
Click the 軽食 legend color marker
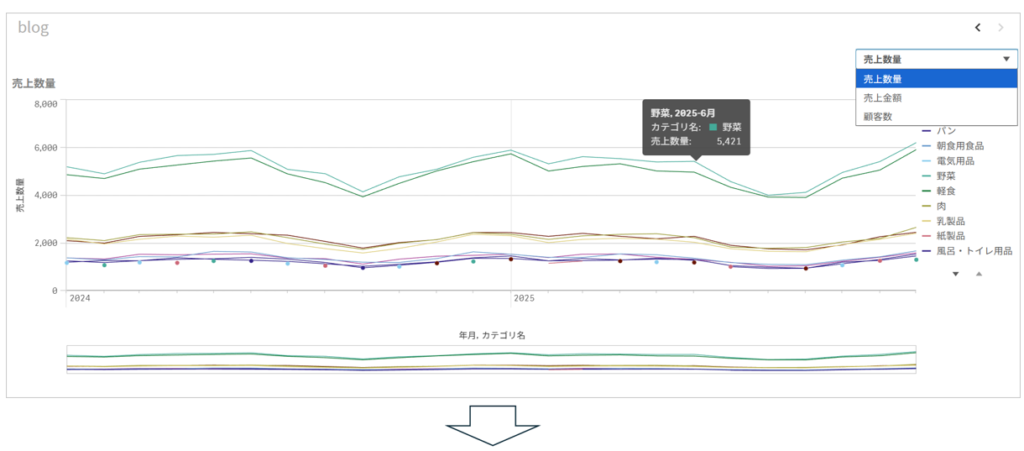926,191
